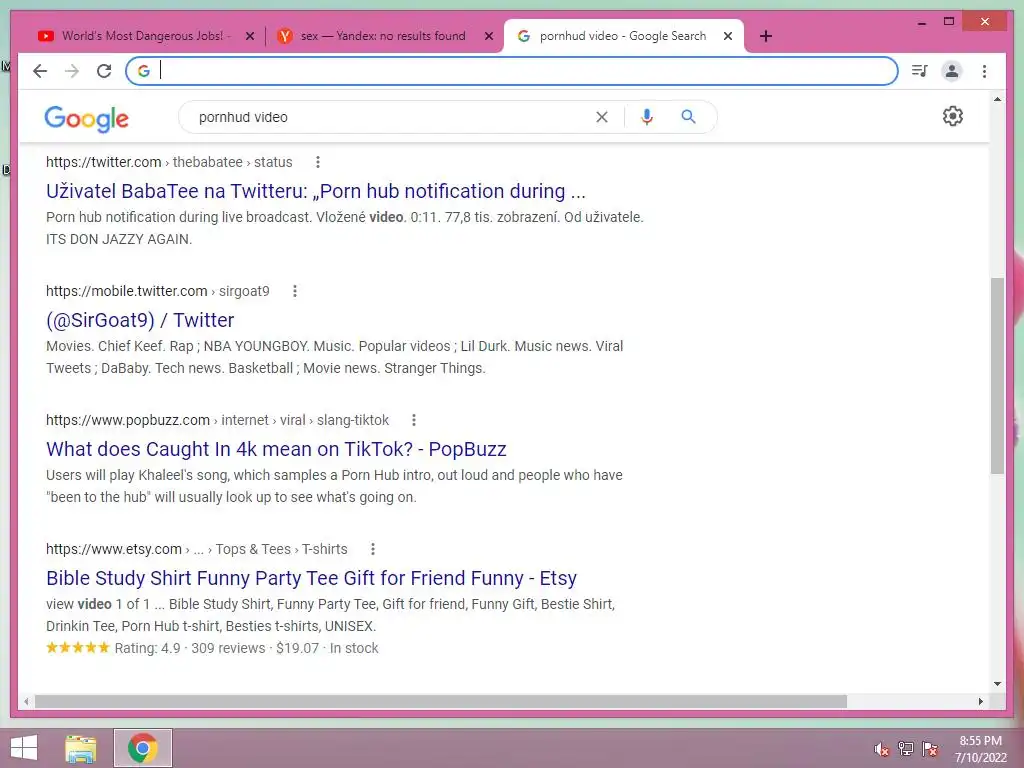Click the vertical scrollbar thumb
The image size is (1024, 768).
point(997,376)
